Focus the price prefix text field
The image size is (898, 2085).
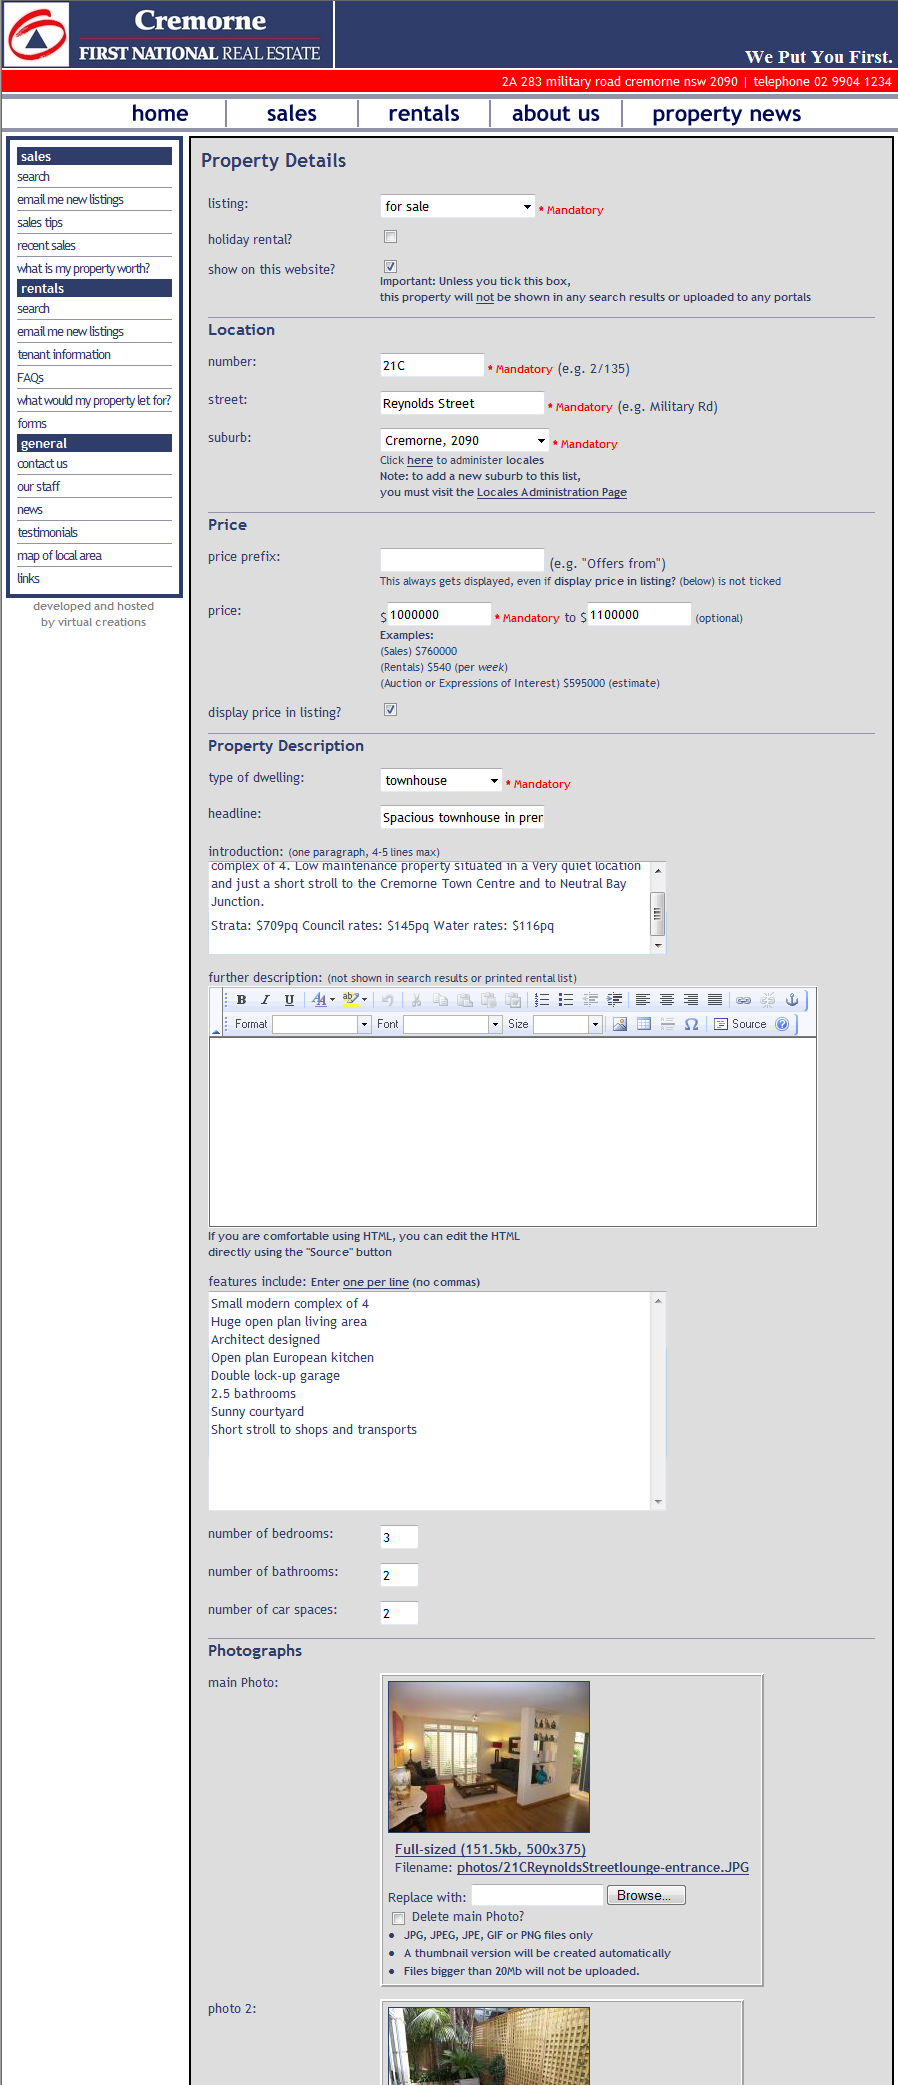[462, 560]
